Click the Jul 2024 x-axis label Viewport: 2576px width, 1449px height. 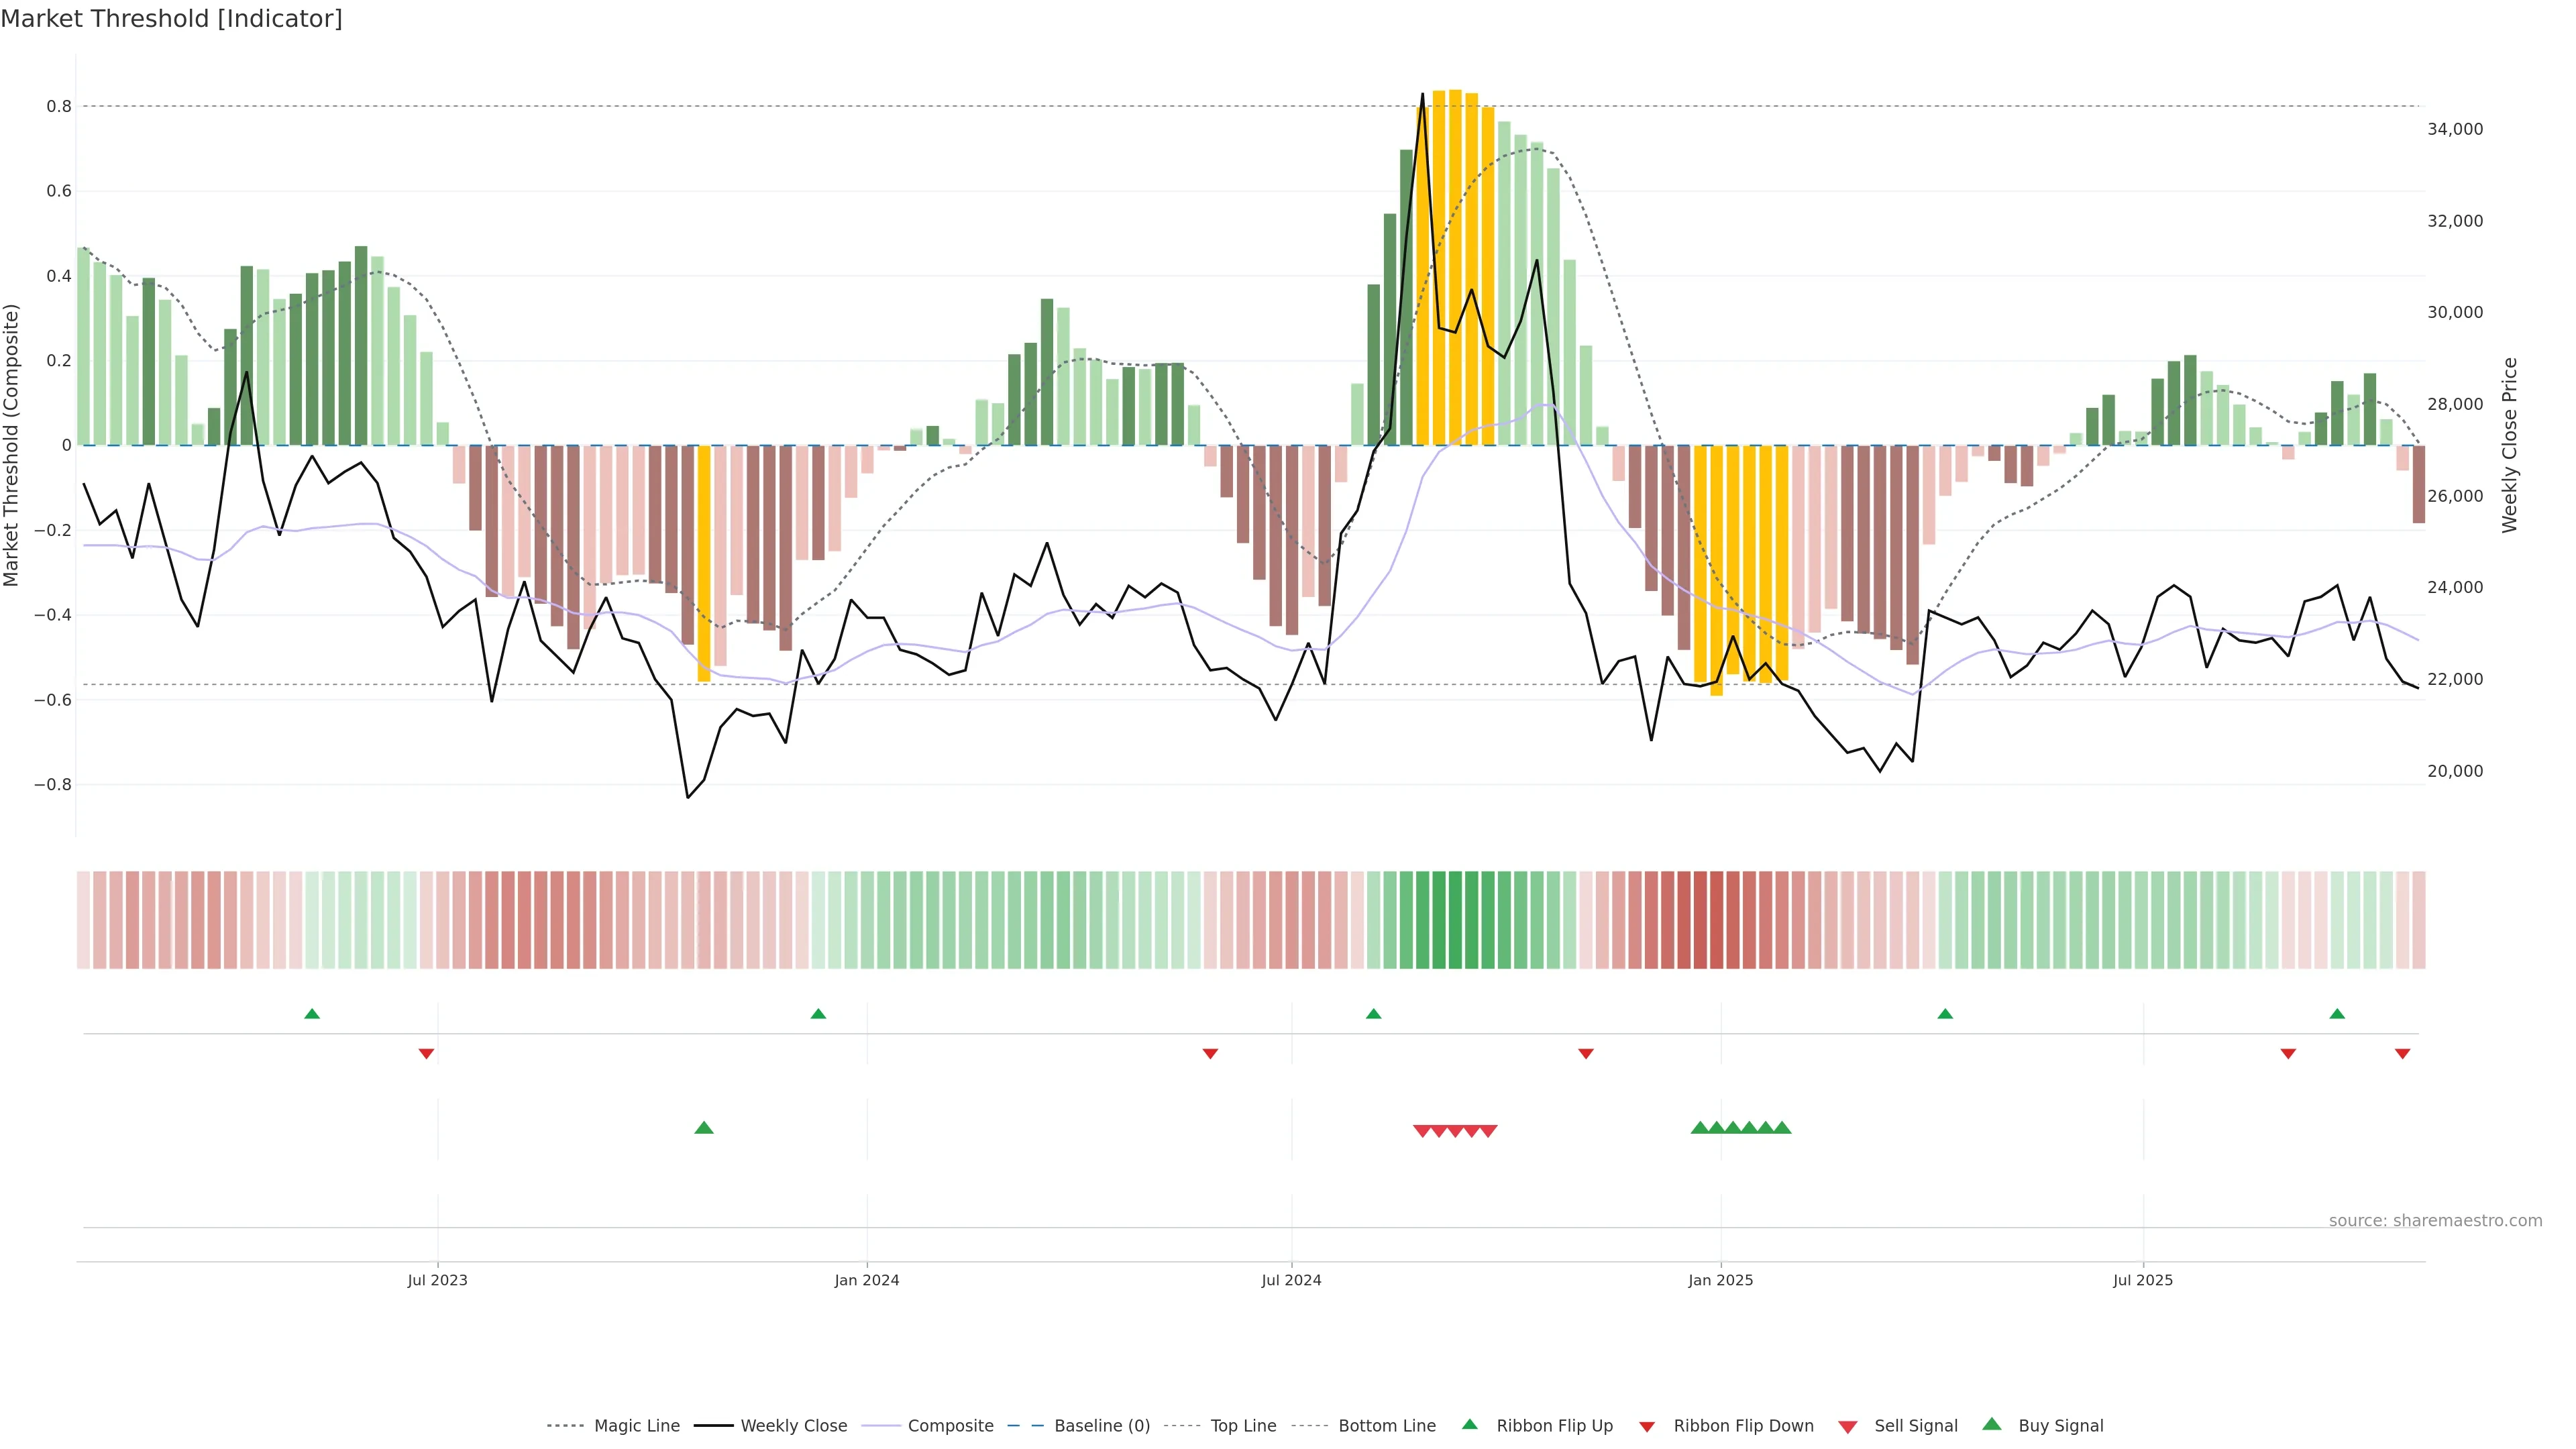pos(1291,1280)
